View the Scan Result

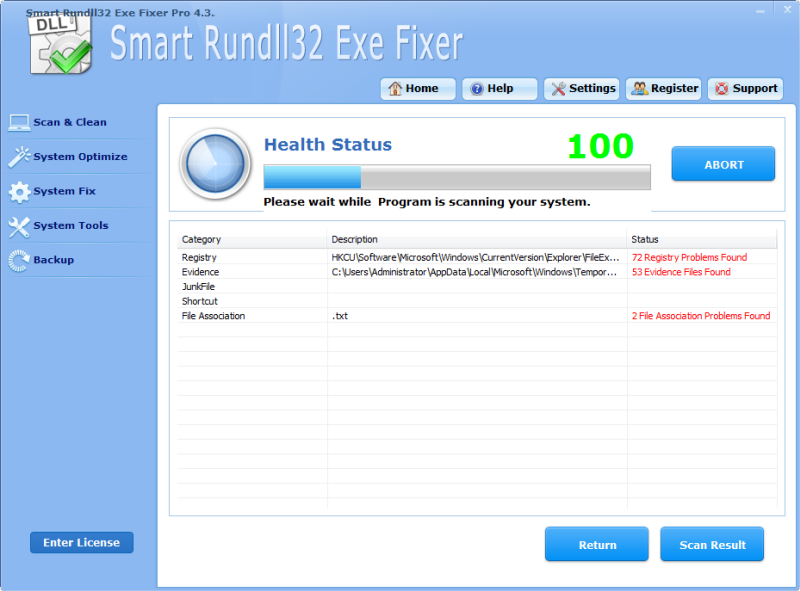click(712, 544)
